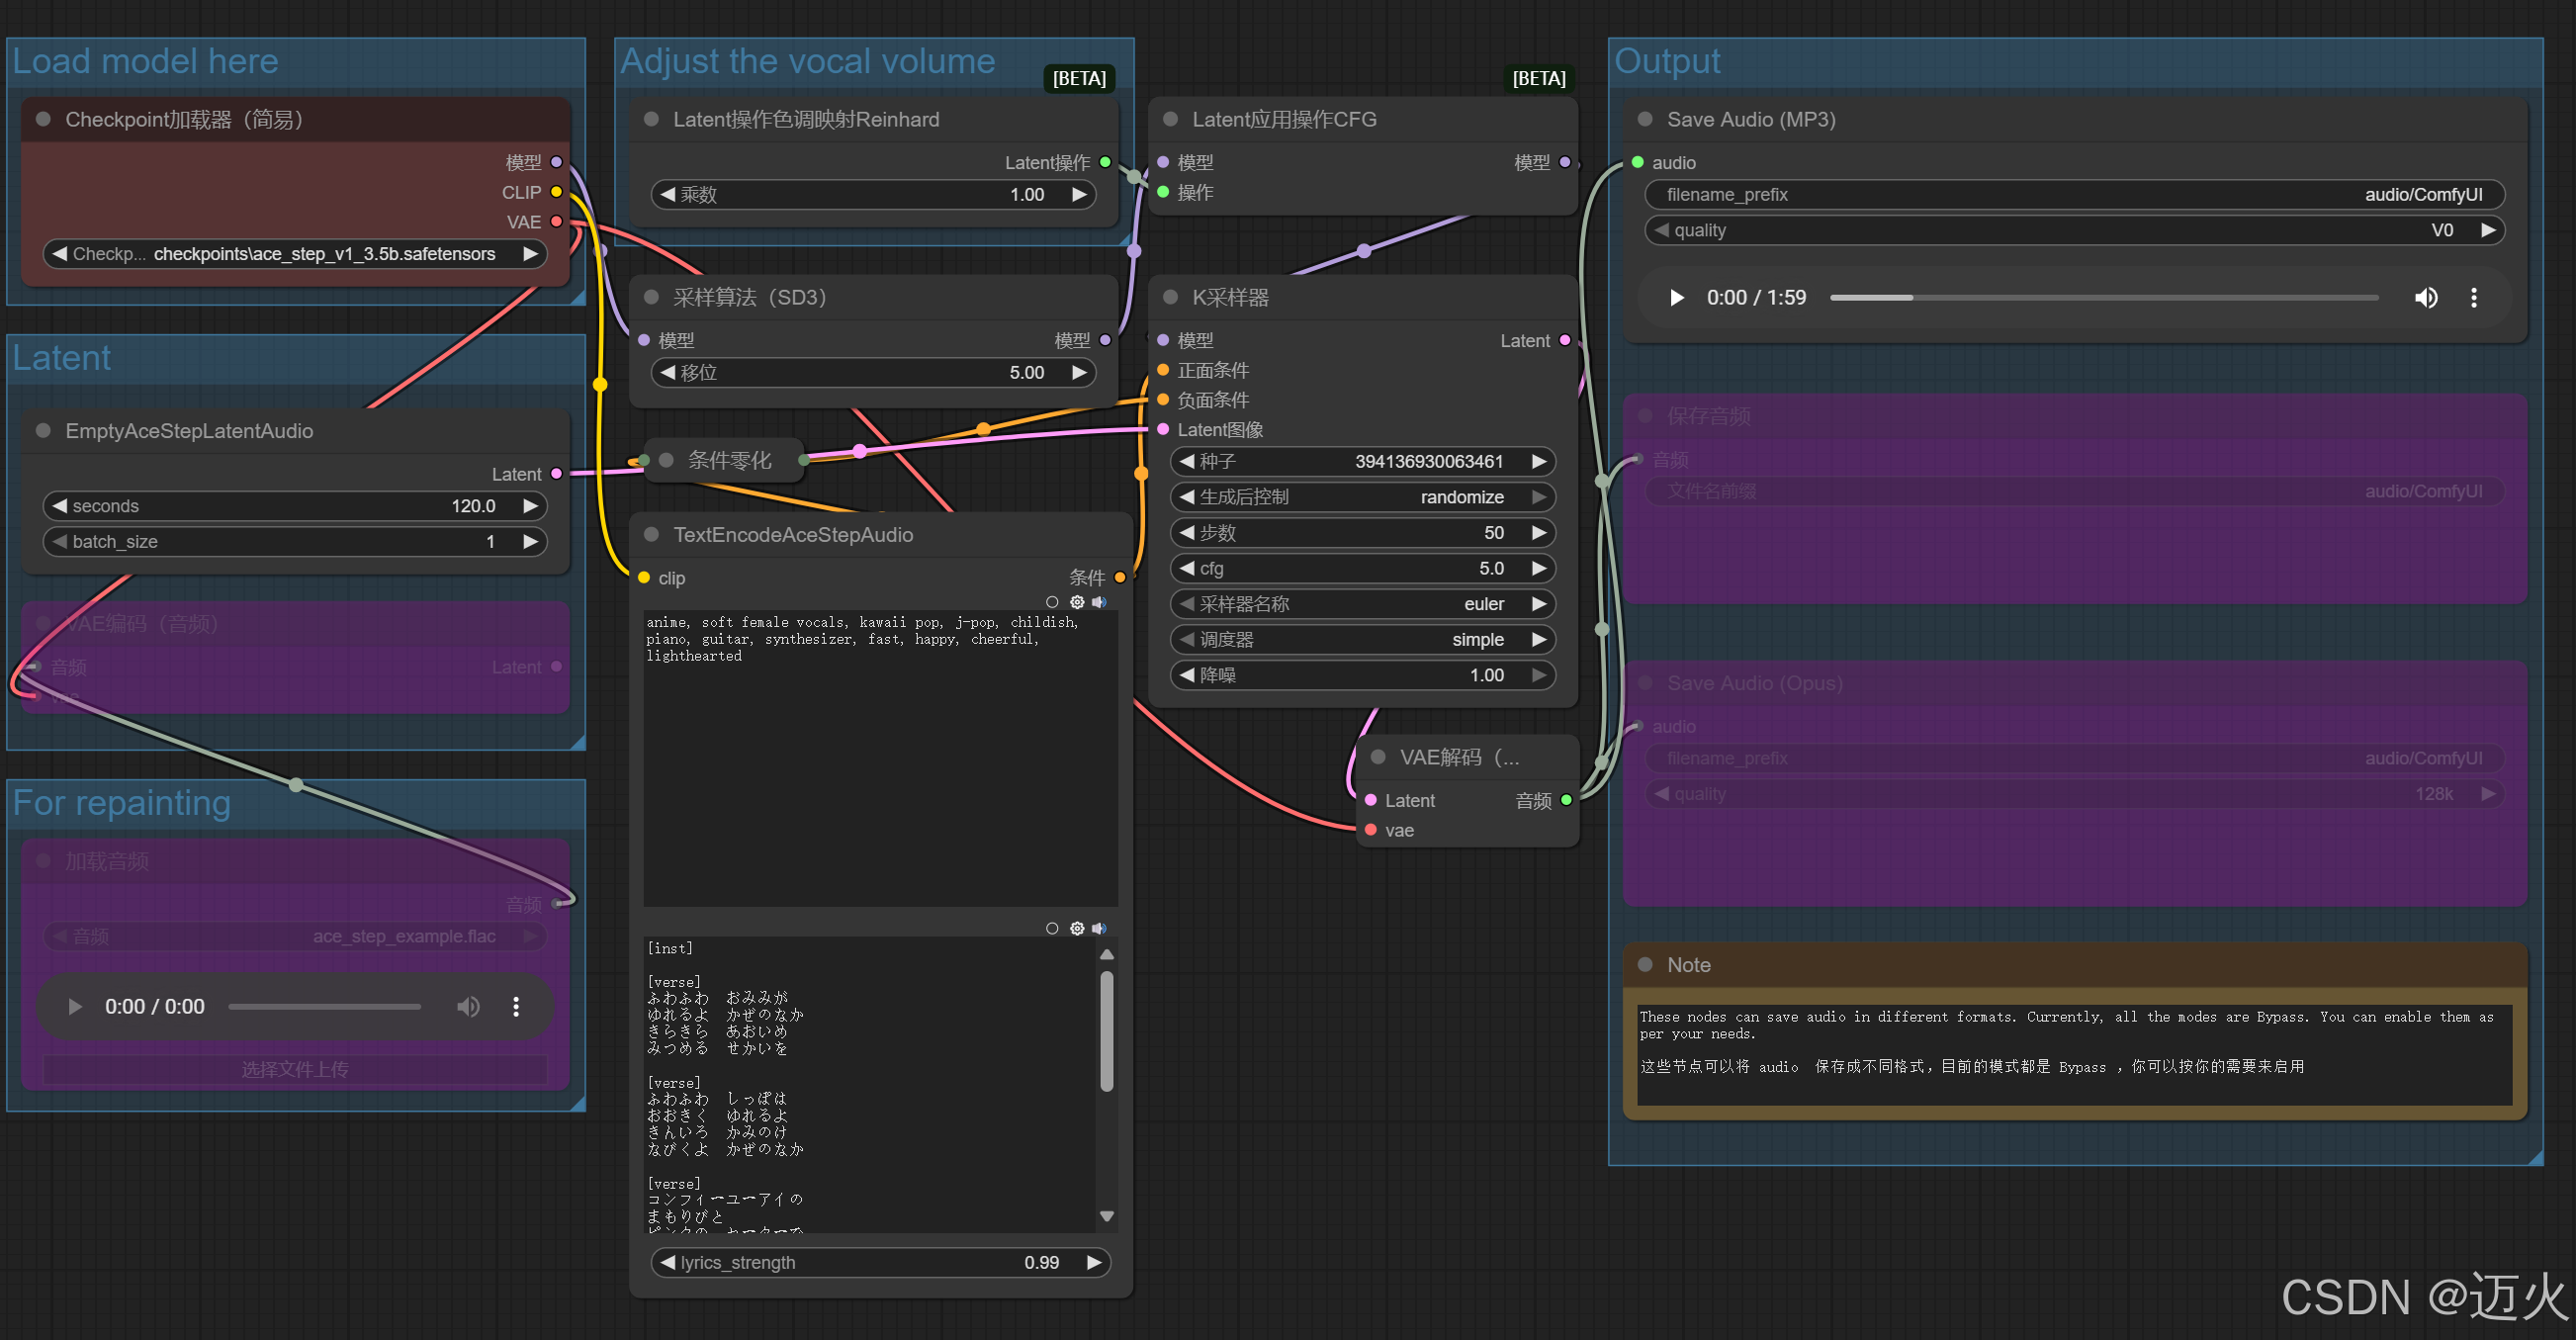
Task: Select previous checkpoint with left arrow
Action: pyautogui.click(x=59, y=254)
